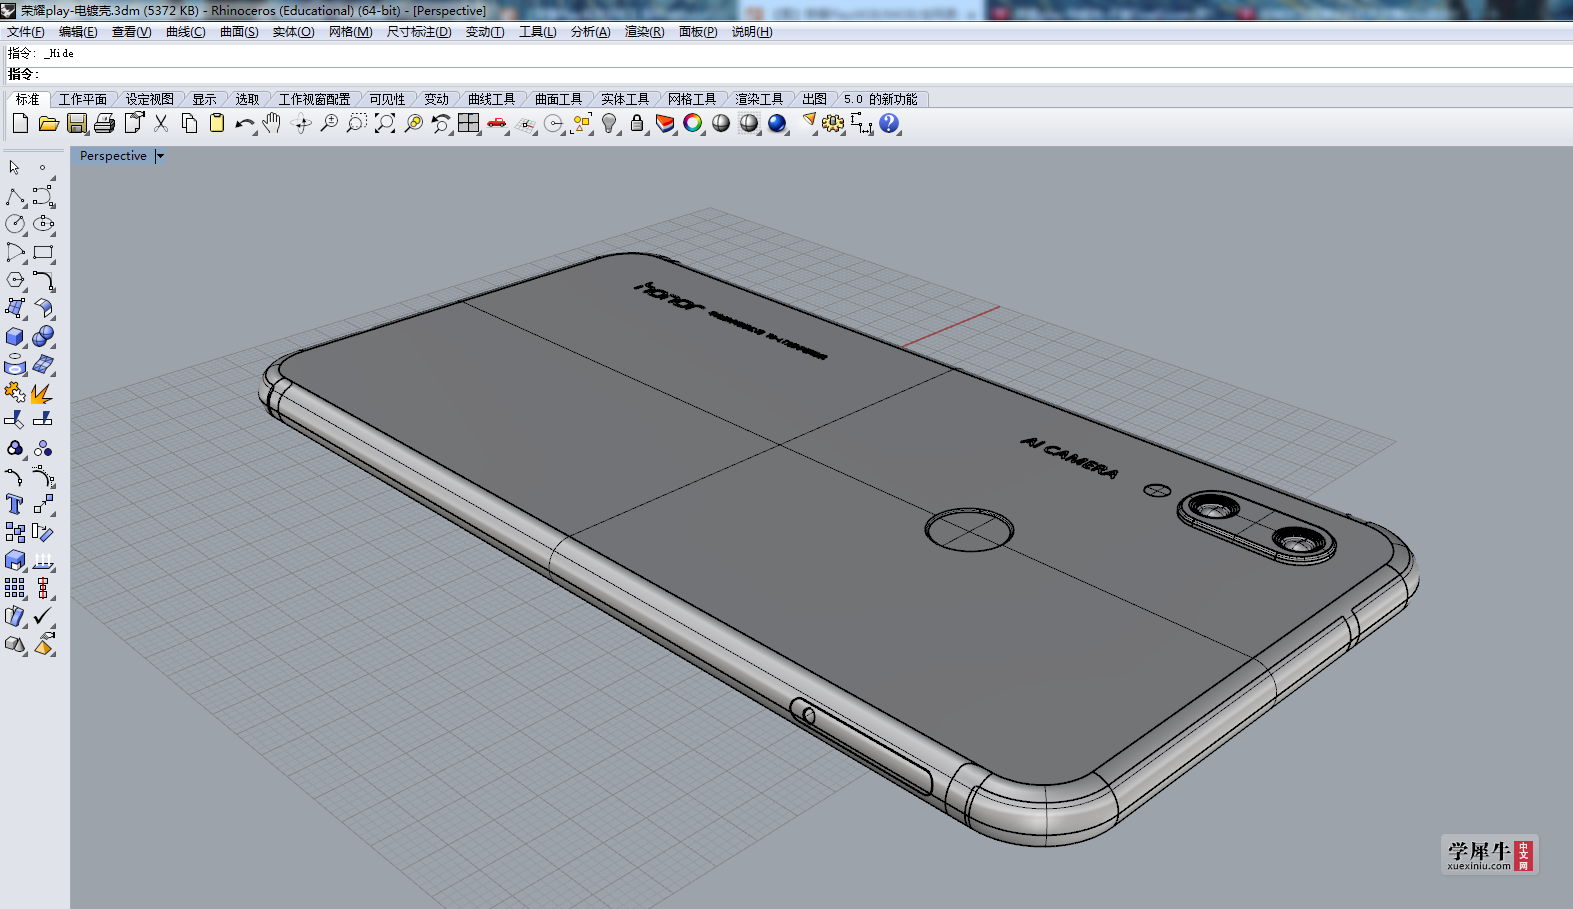Open Options with the gear icon

pyautogui.click(x=833, y=123)
